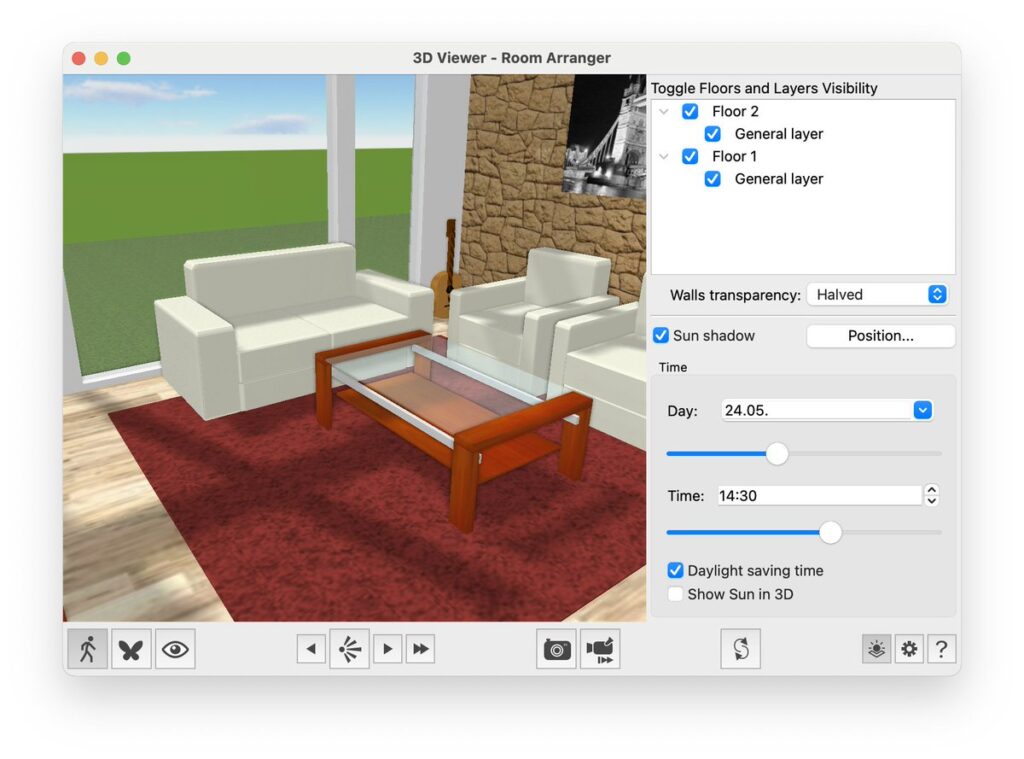Image resolution: width=1024 pixels, height=759 pixels.
Task: Uncheck General layer under Floor 1
Action: [x=713, y=179]
